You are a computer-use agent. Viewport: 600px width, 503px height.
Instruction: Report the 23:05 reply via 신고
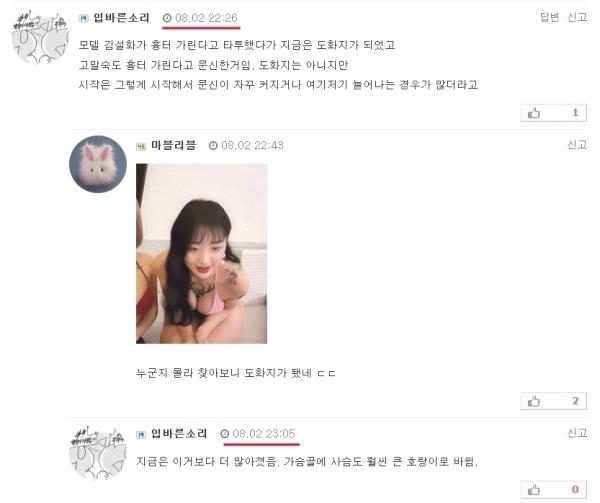click(577, 433)
